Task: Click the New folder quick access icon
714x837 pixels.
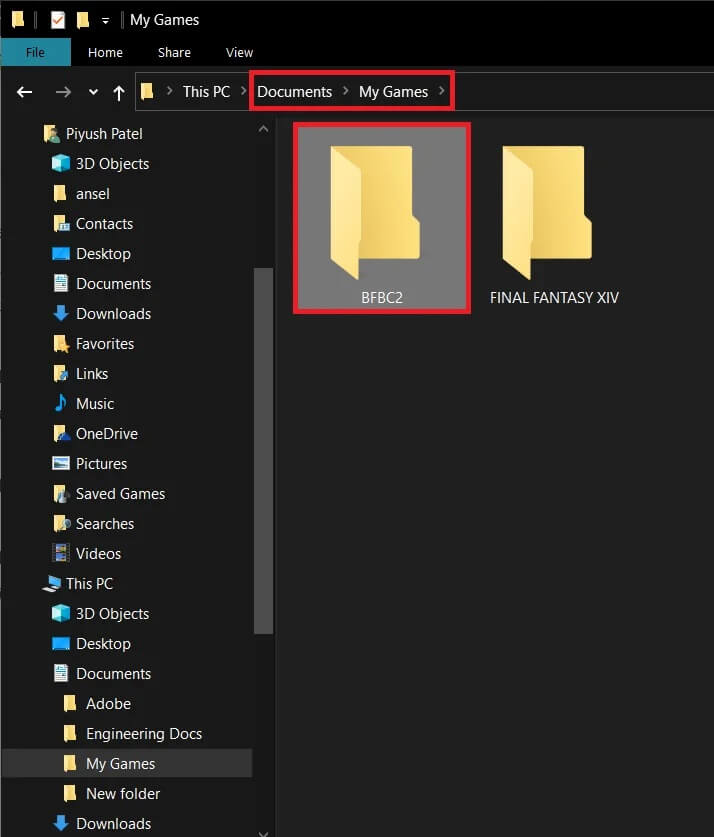Action: pos(83,20)
